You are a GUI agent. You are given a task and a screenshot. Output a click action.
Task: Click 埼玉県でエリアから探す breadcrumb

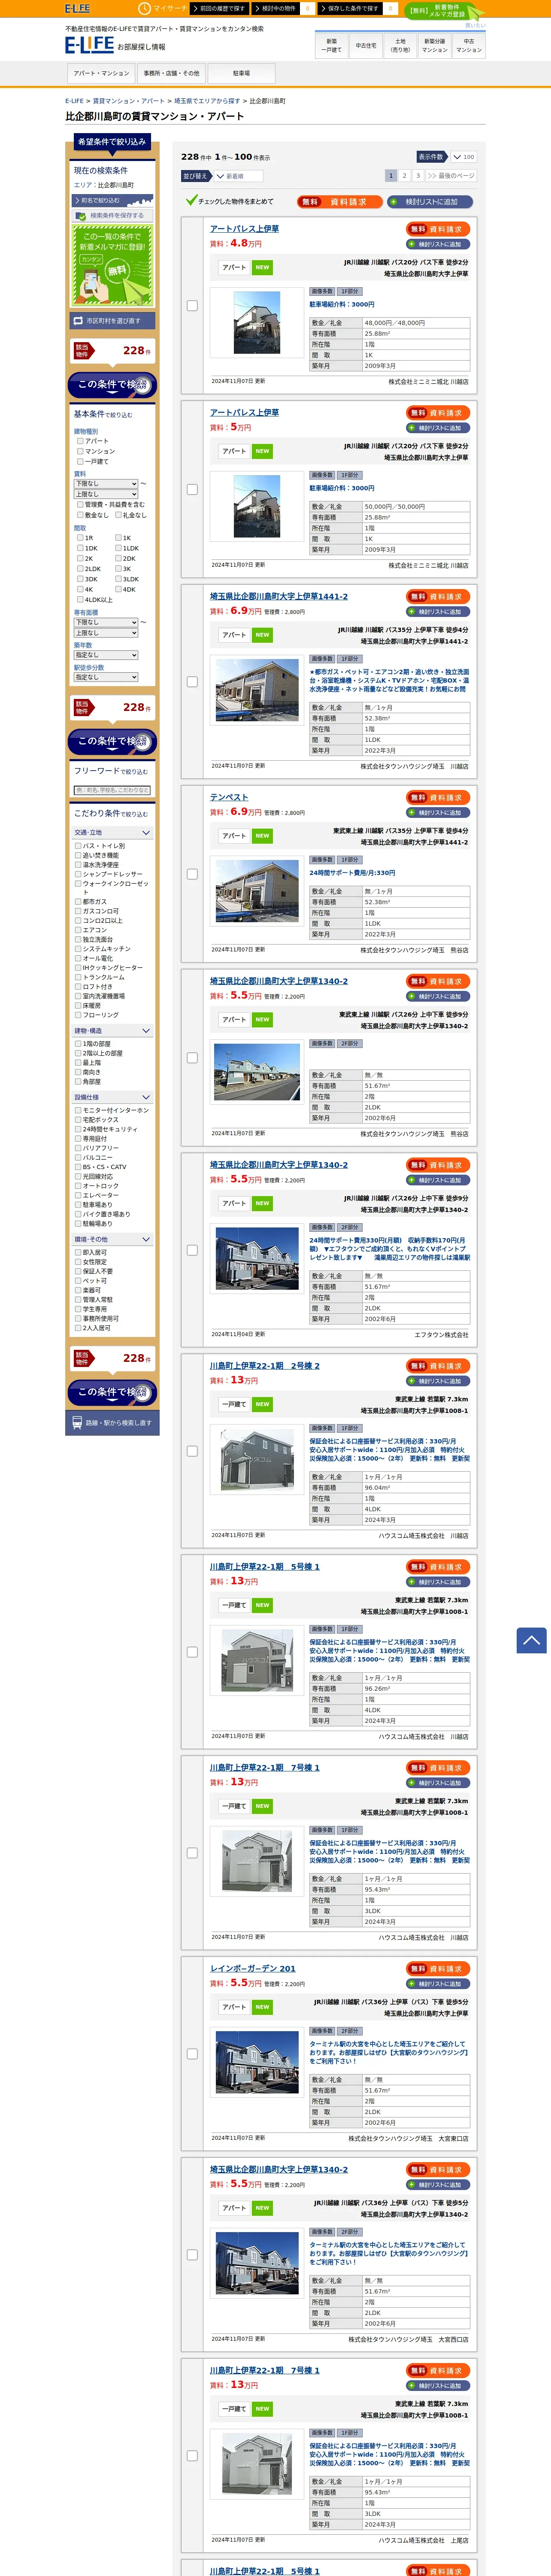[x=207, y=101]
